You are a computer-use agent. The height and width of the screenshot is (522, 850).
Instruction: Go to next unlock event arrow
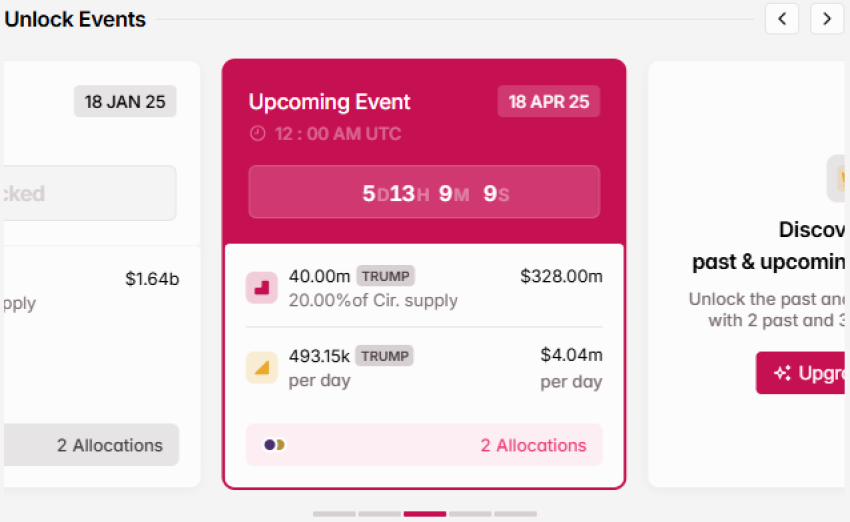pyautogui.click(x=827, y=19)
